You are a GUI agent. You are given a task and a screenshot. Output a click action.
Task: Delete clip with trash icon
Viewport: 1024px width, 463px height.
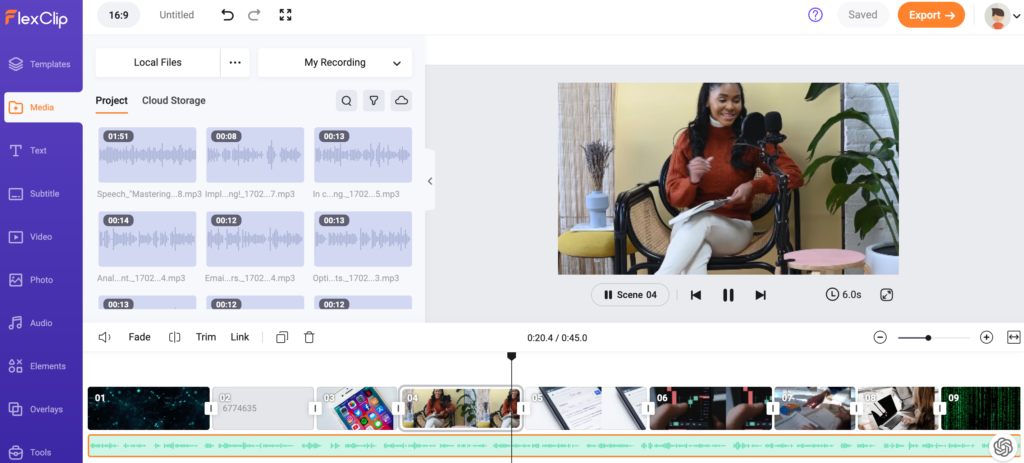click(x=309, y=337)
